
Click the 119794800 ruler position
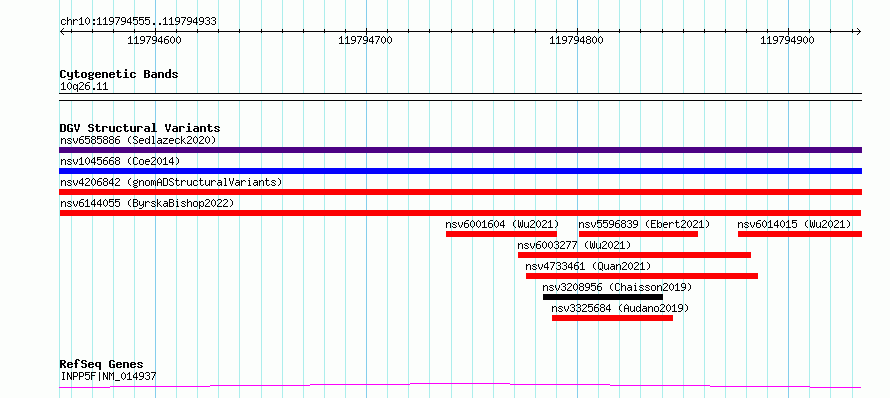click(577, 40)
